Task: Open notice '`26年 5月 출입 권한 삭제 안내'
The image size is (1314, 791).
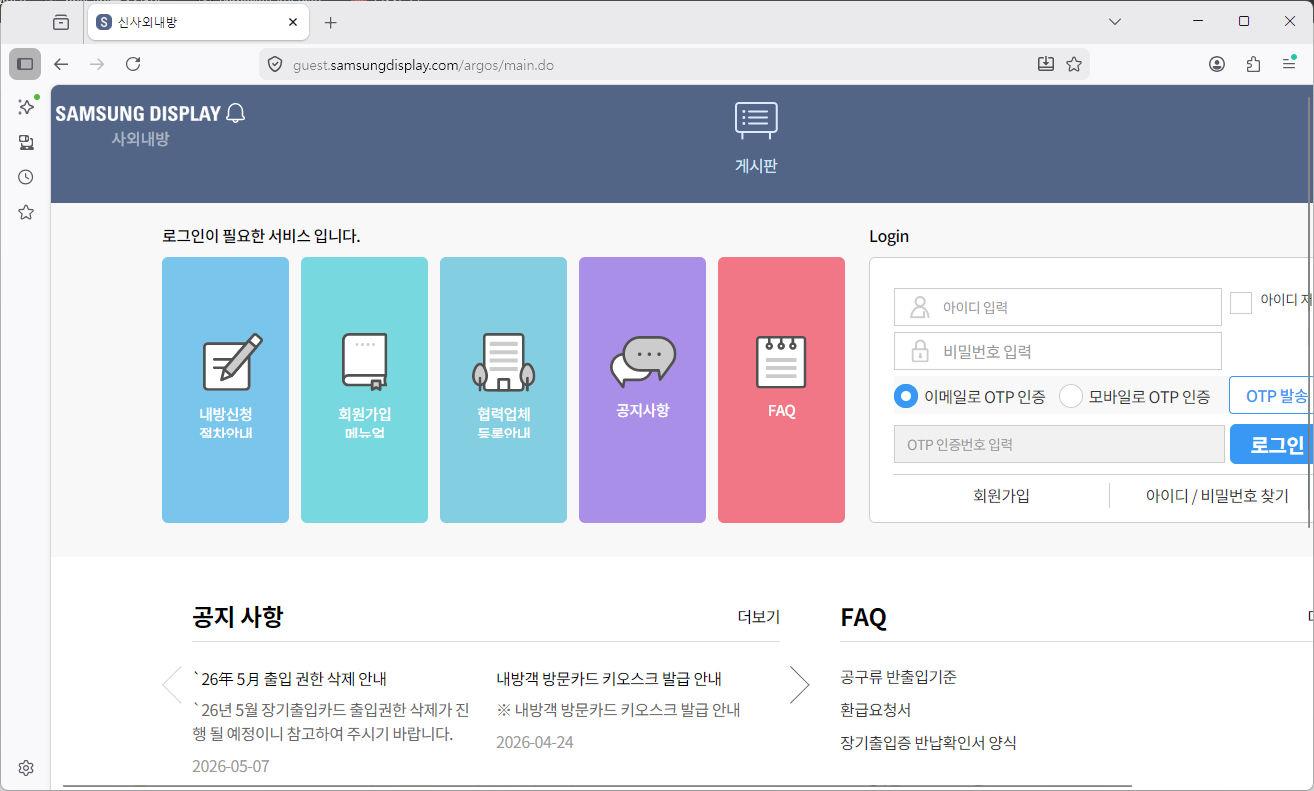Action: click(289, 679)
